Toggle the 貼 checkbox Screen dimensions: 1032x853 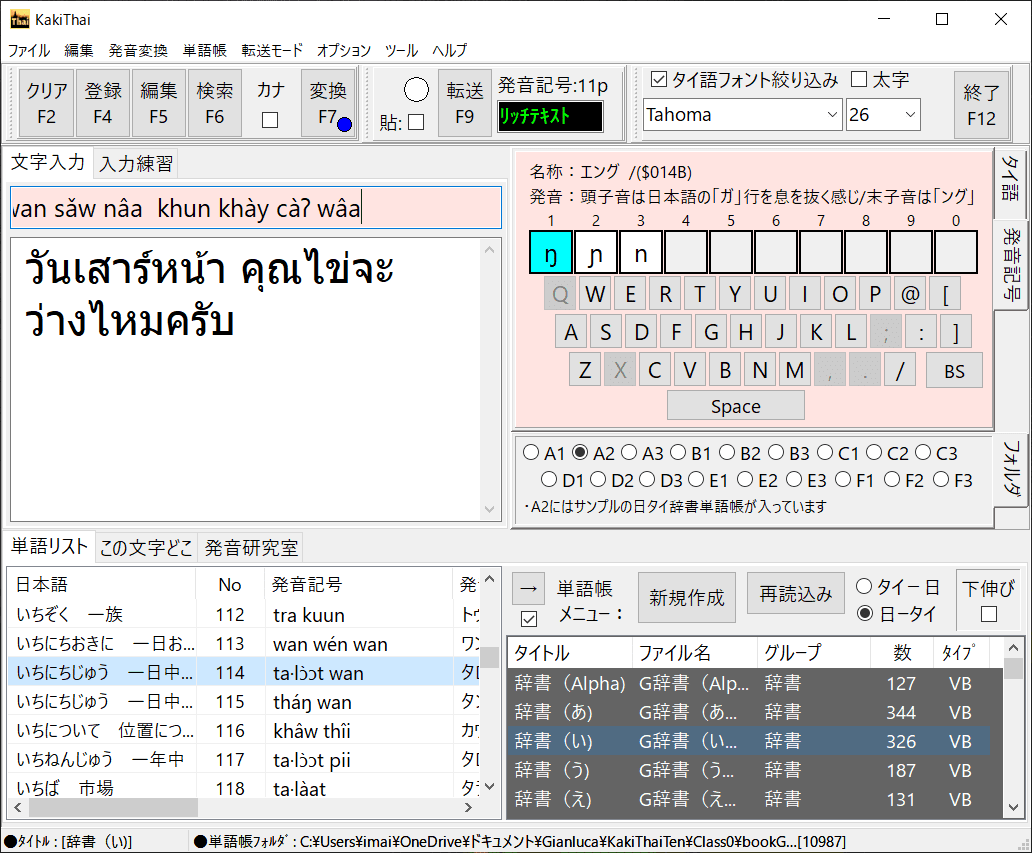(x=416, y=122)
